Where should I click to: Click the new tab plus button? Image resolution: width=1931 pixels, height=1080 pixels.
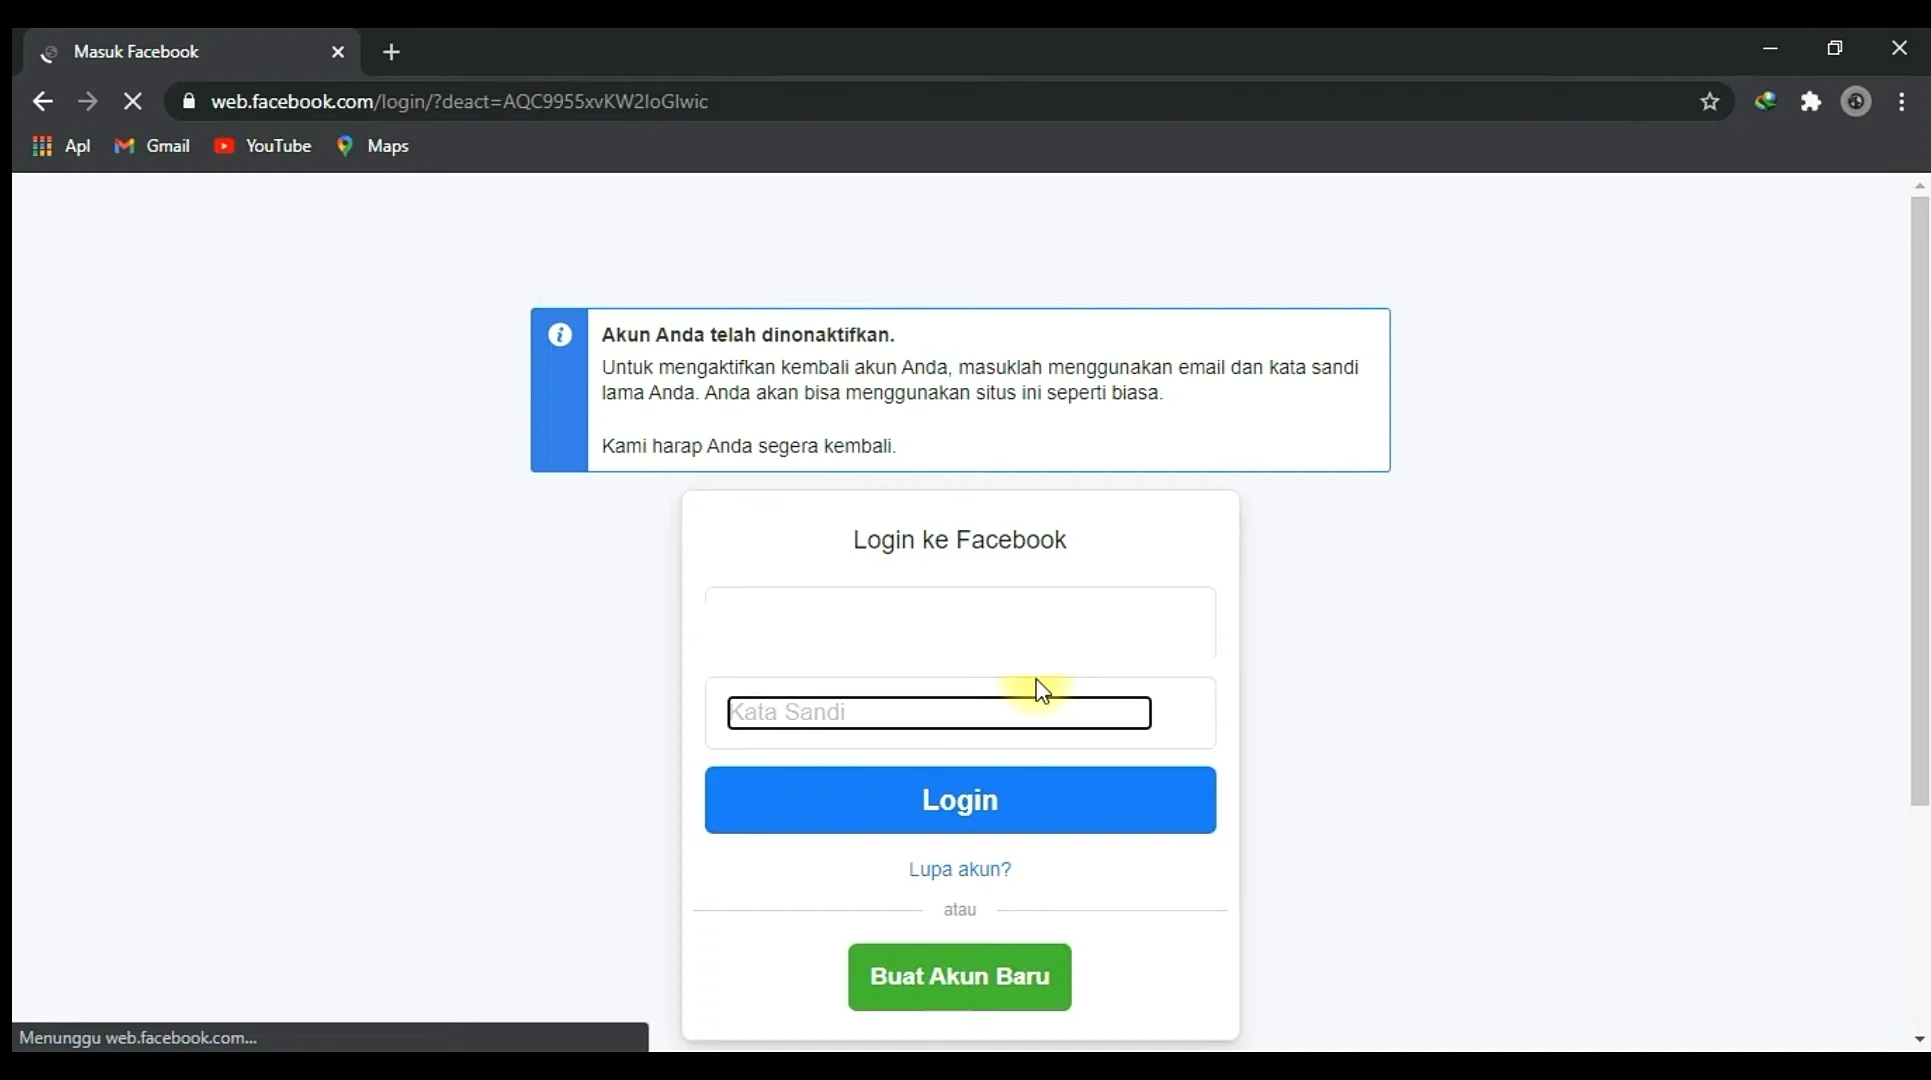tap(391, 50)
